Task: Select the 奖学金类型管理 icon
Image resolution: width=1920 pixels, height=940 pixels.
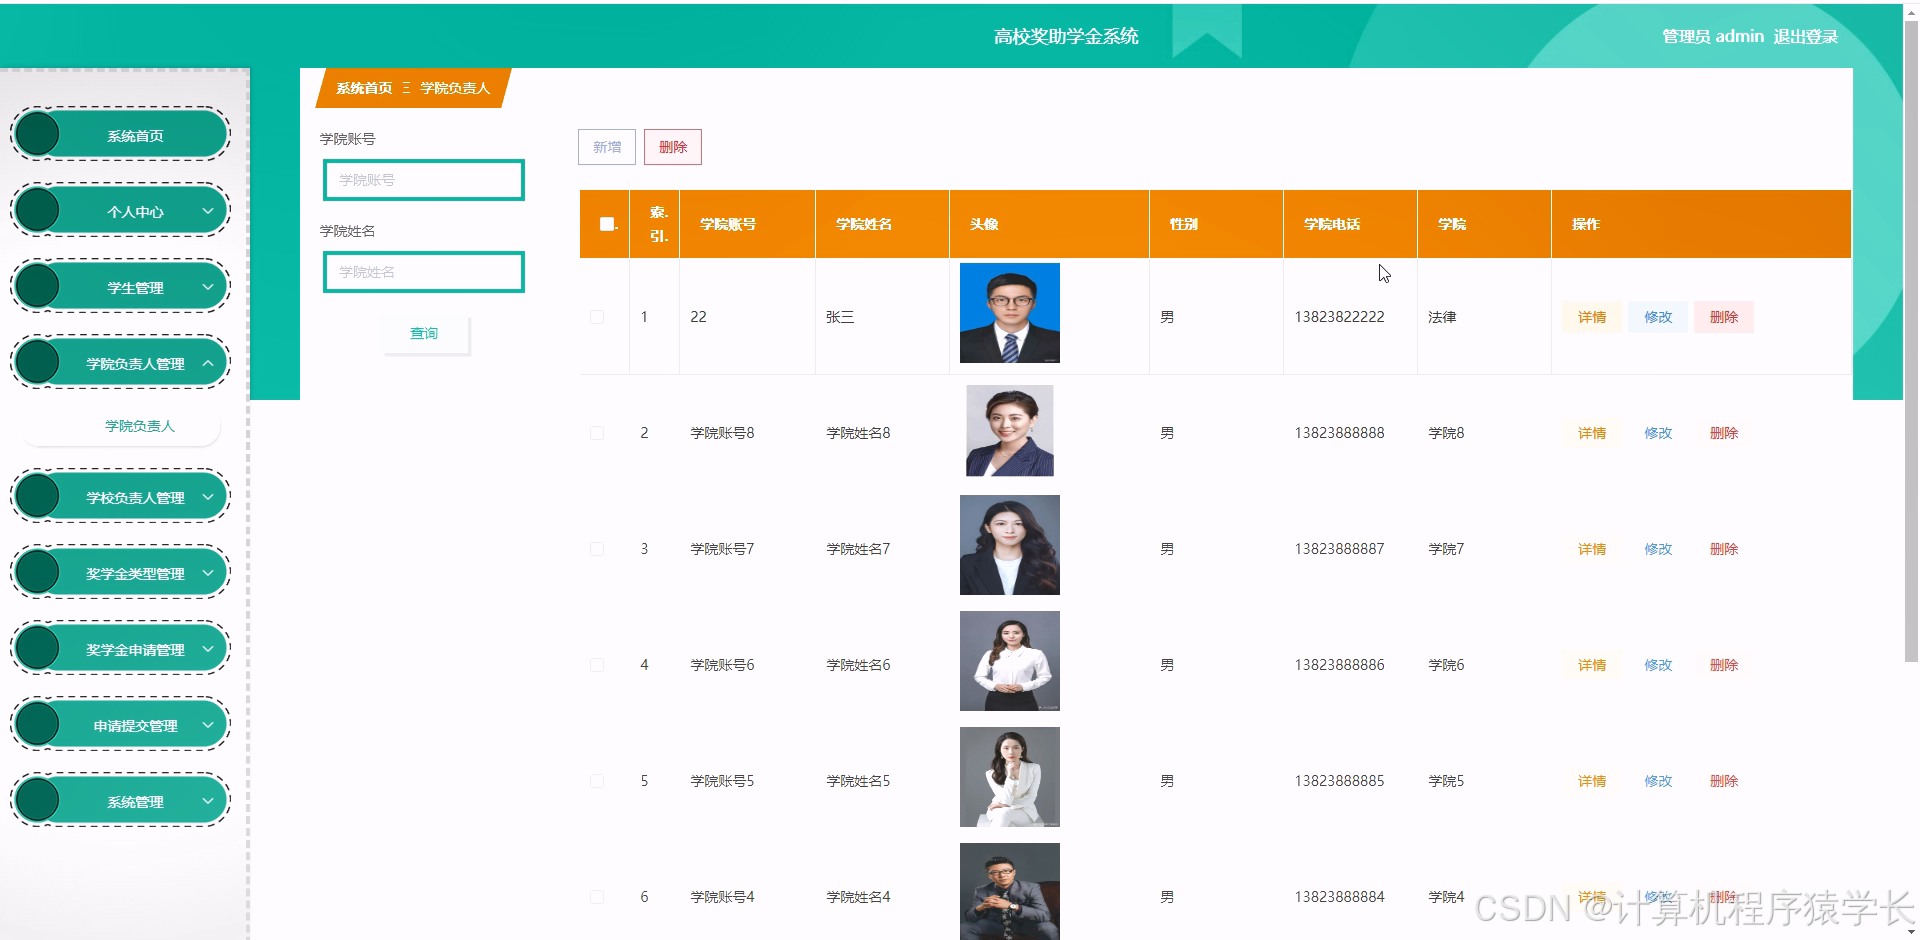Action: 37,571
